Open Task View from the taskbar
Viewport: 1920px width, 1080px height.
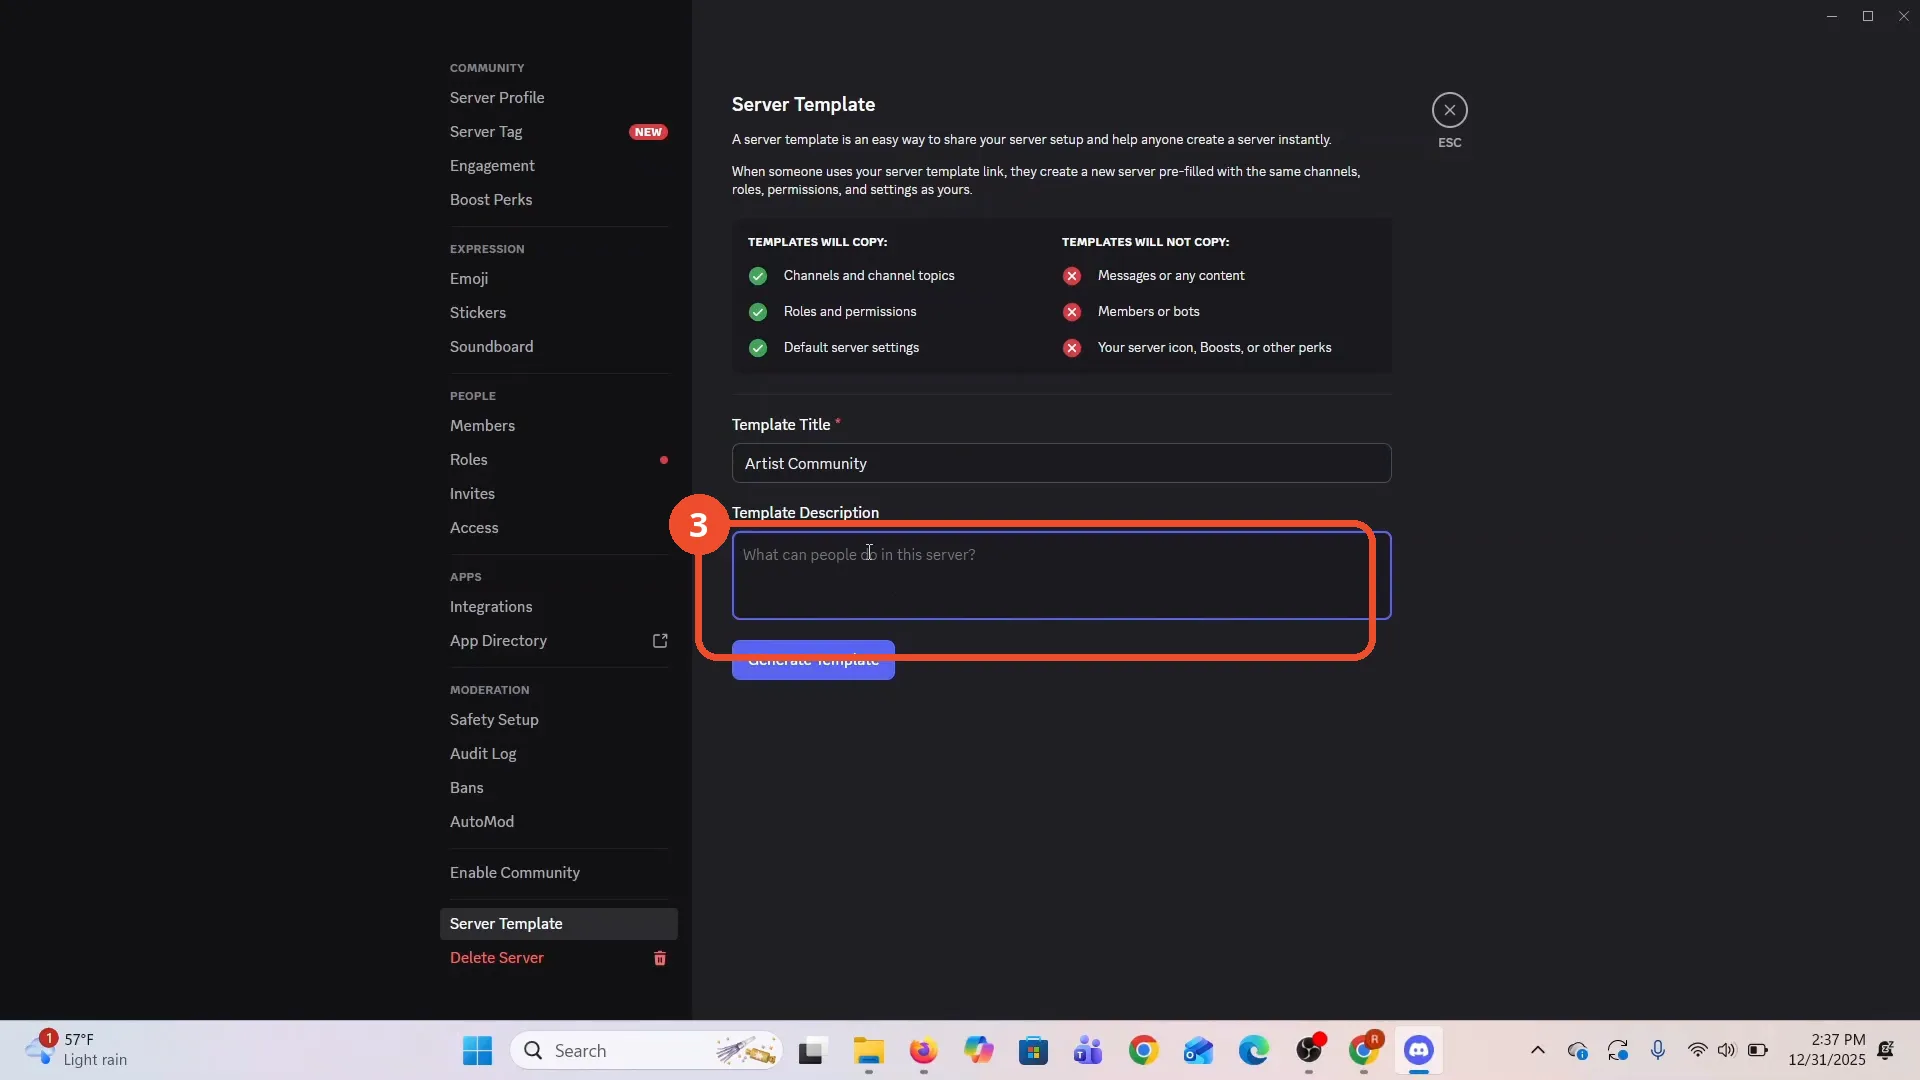(x=811, y=1050)
